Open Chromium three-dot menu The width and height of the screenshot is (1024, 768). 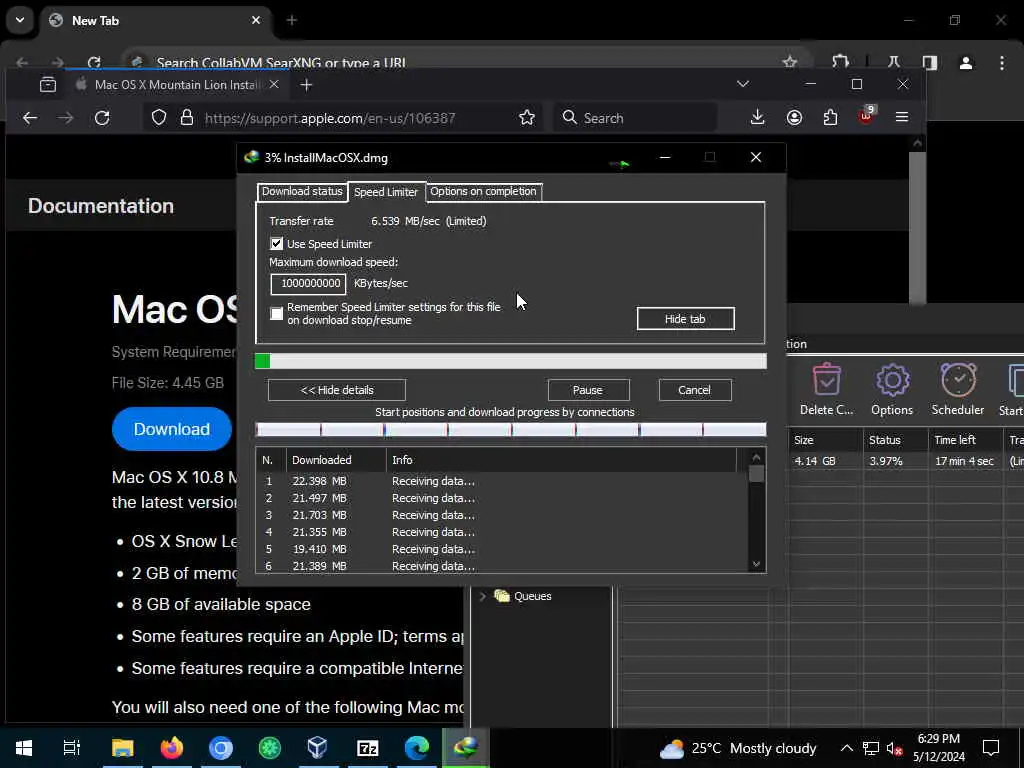point(1002,63)
